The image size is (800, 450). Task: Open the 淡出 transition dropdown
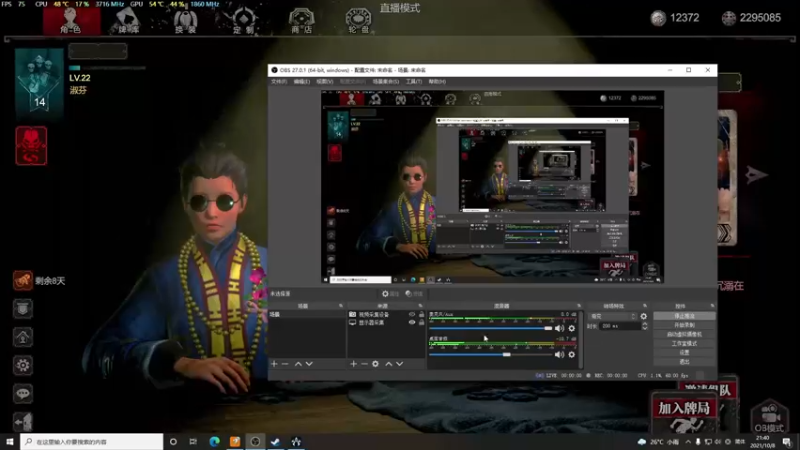click(x=613, y=316)
